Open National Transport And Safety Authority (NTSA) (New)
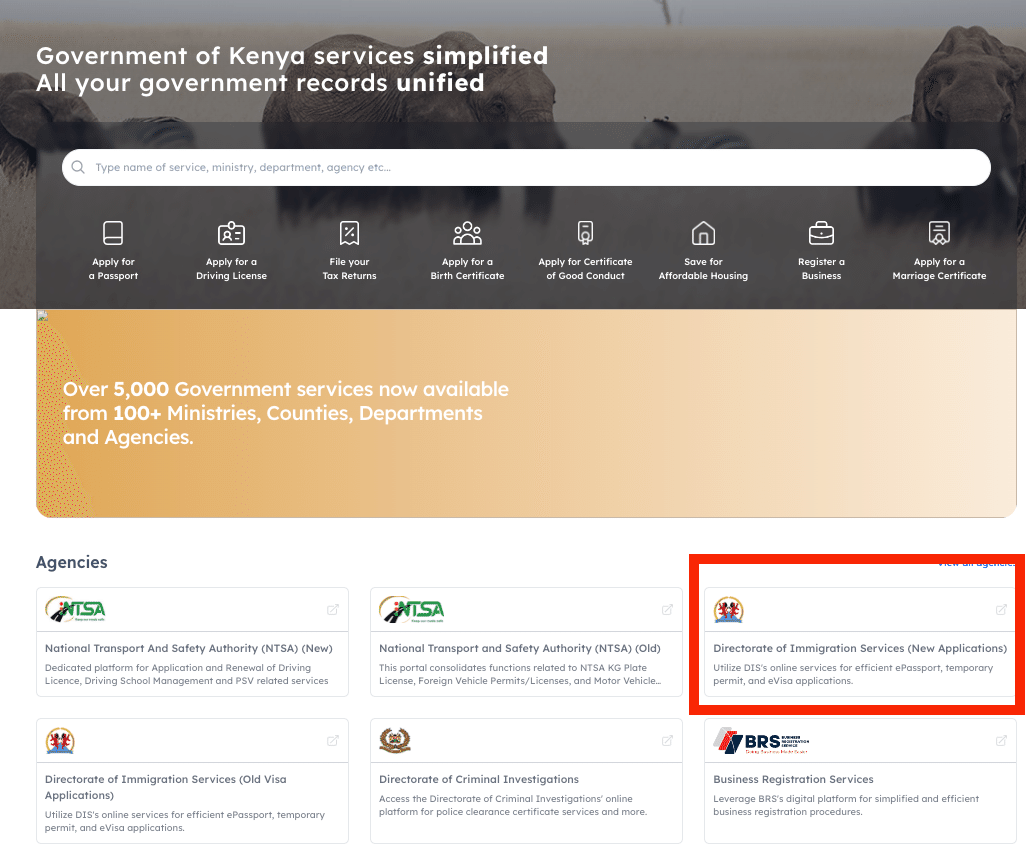1026x861 pixels. [188, 648]
